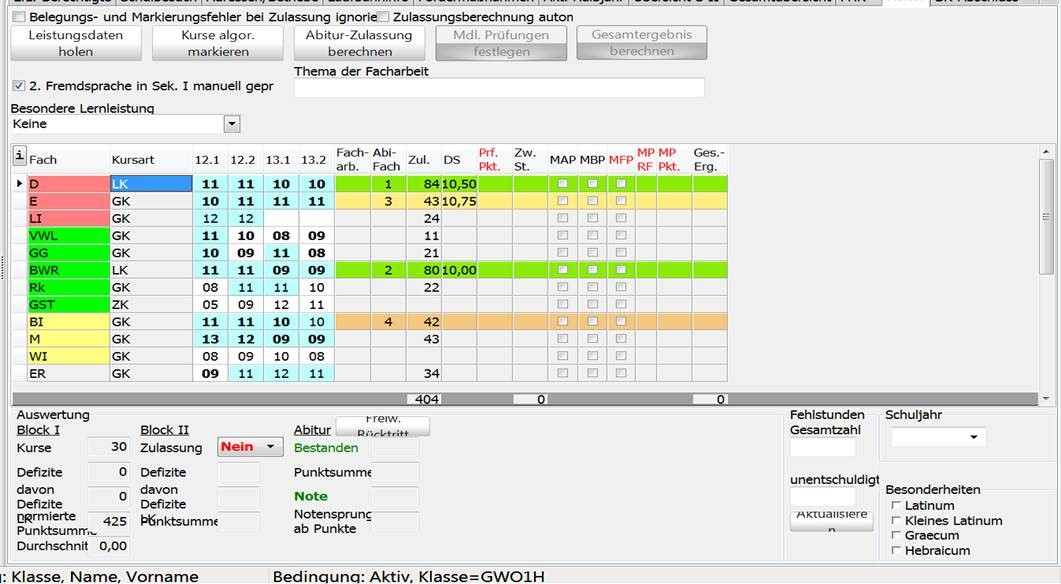The height and width of the screenshot is (584, 1061).
Task: Click the table's vertical scrollbar thumb
Action: 1046,217
